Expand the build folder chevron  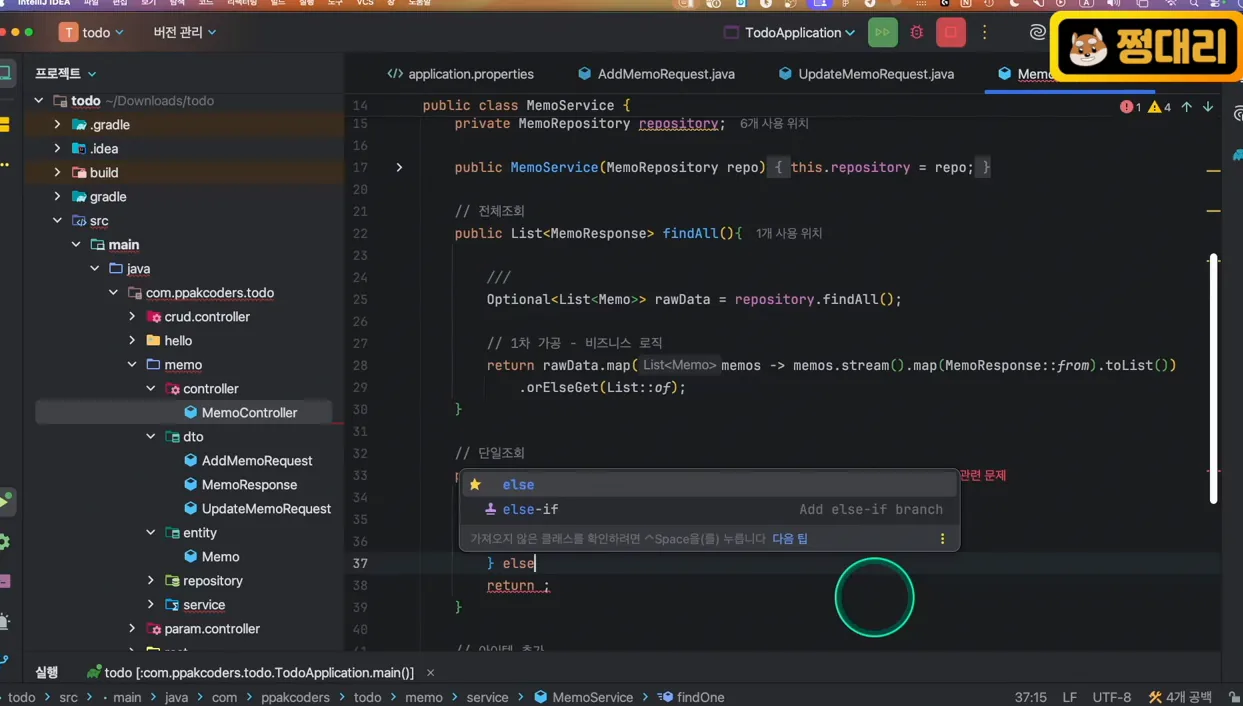click(57, 173)
